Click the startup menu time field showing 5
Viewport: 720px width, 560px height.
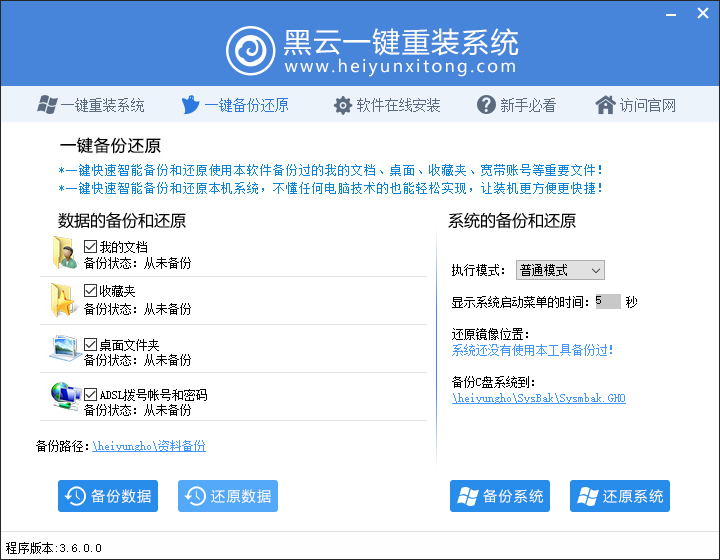pos(608,302)
